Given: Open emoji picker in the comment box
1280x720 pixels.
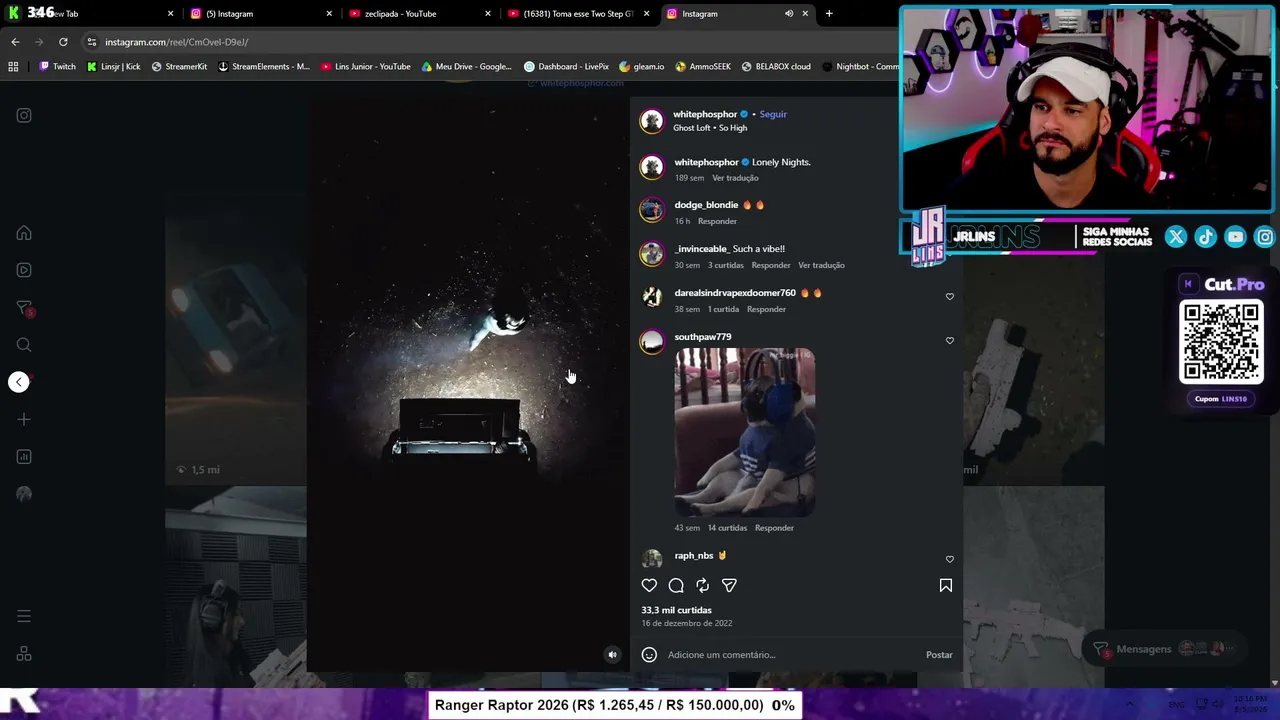Looking at the screenshot, I should [649, 655].
